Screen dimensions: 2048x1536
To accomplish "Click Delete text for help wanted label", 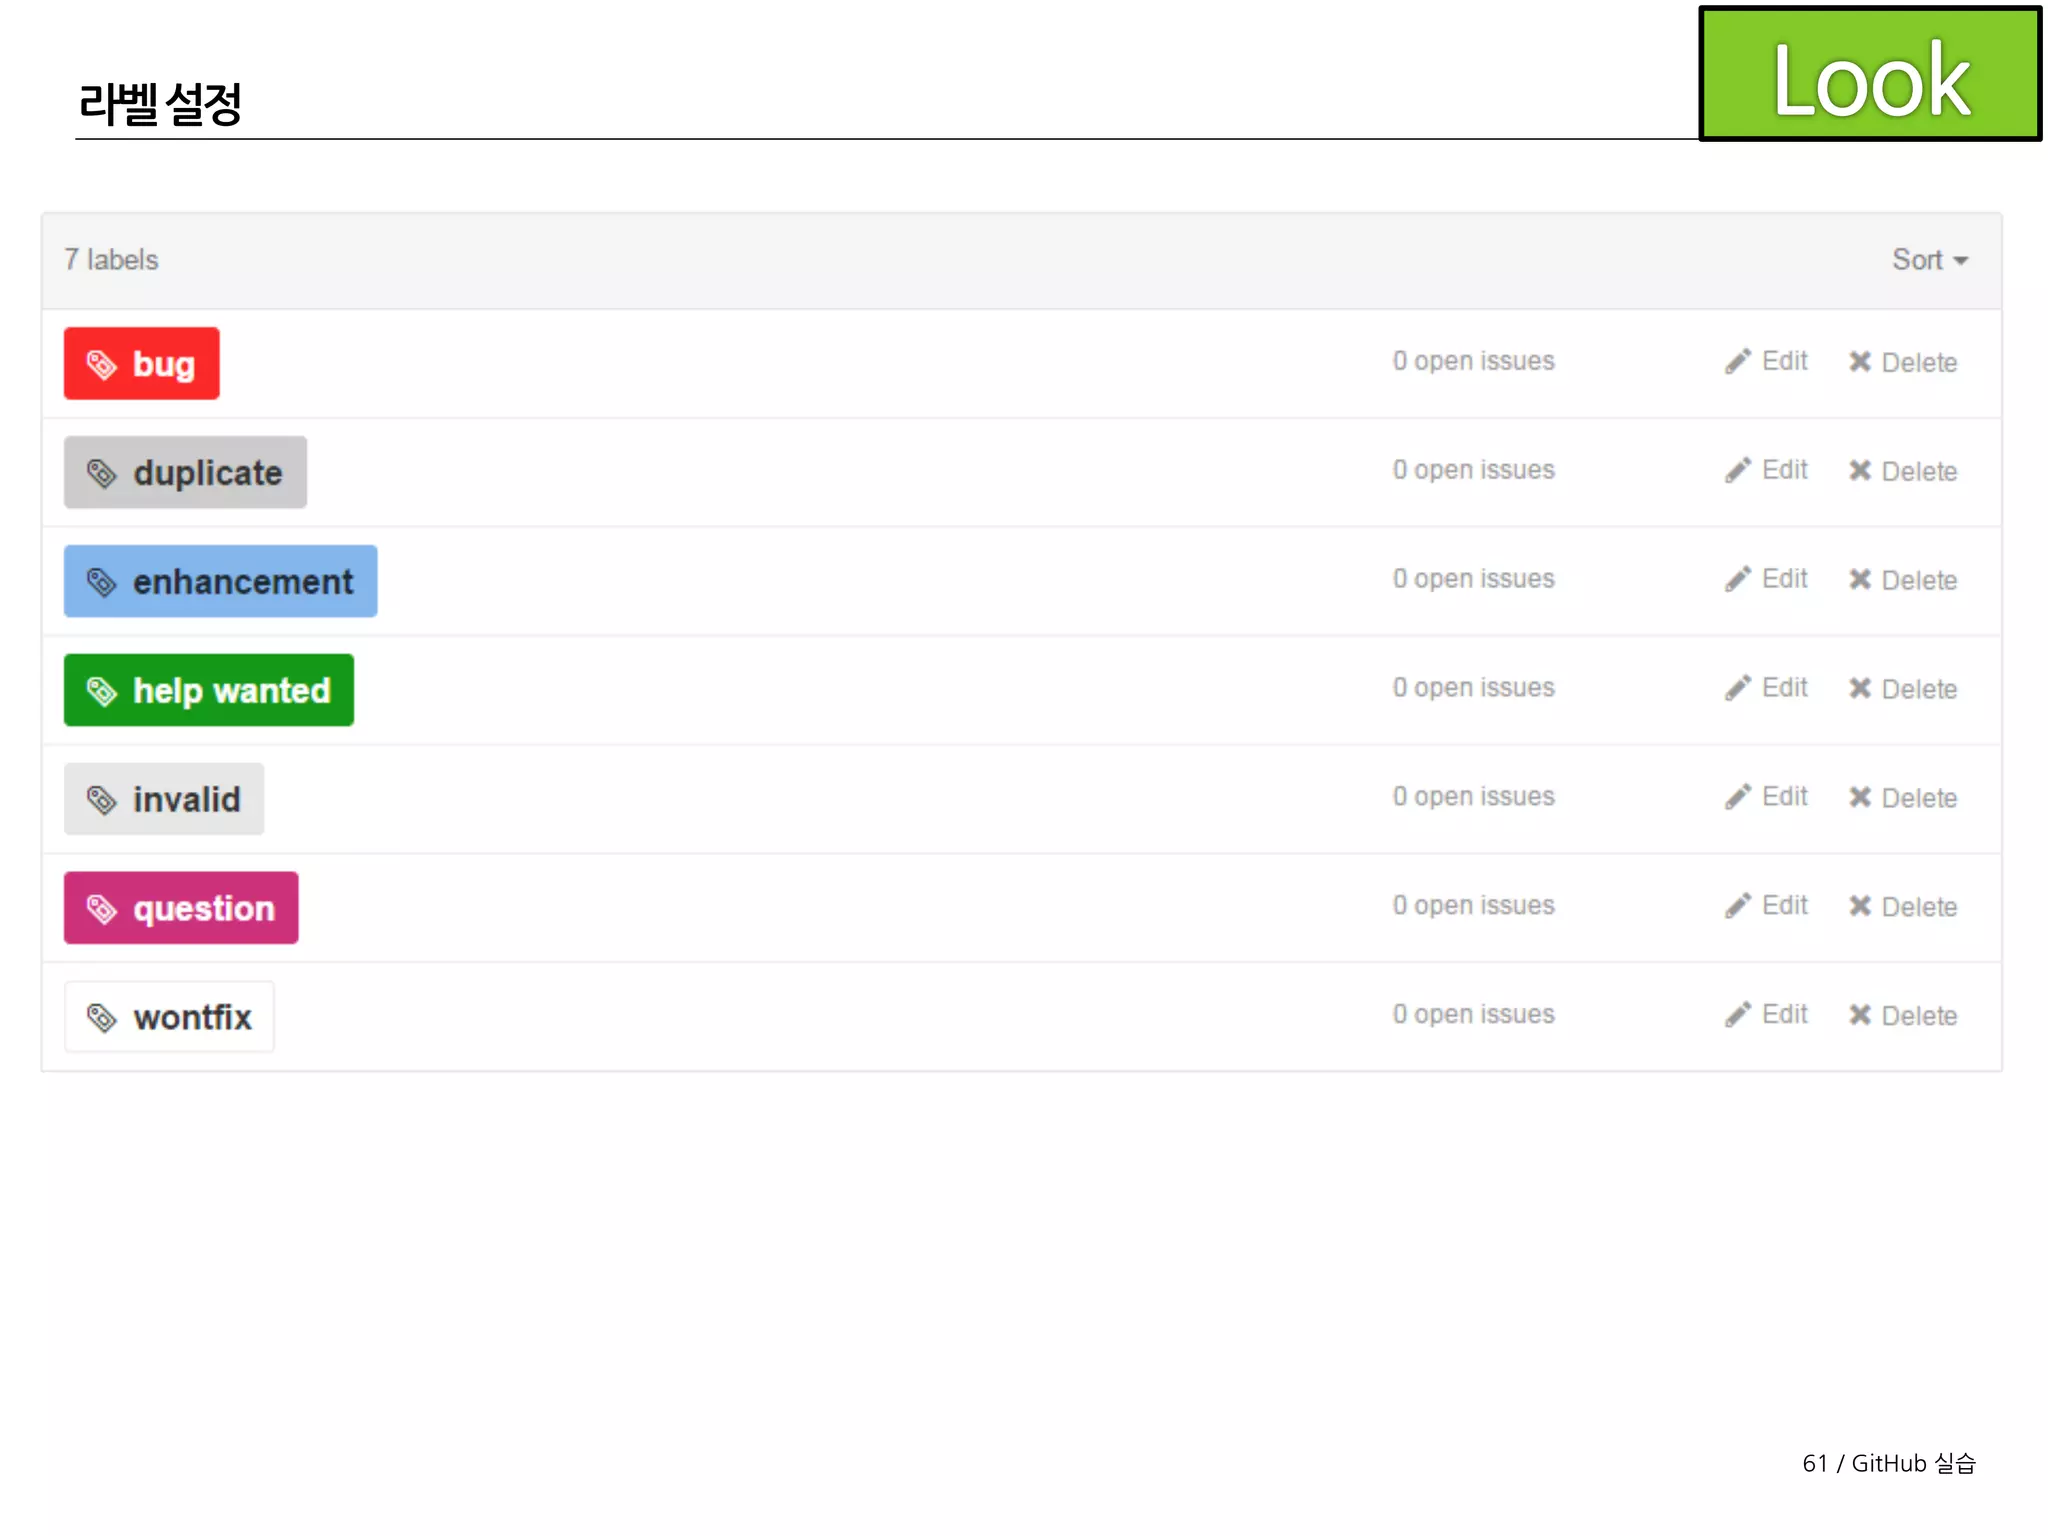I will coord(1919,690).
